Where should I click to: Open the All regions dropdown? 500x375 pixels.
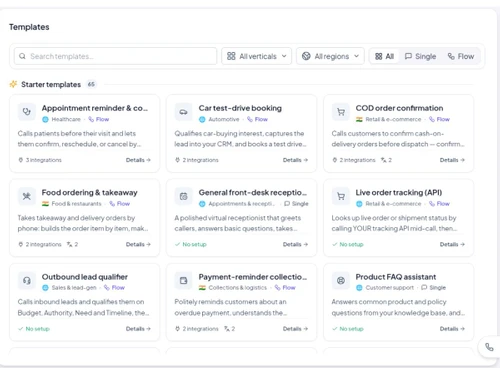click(x=330, y=56)
